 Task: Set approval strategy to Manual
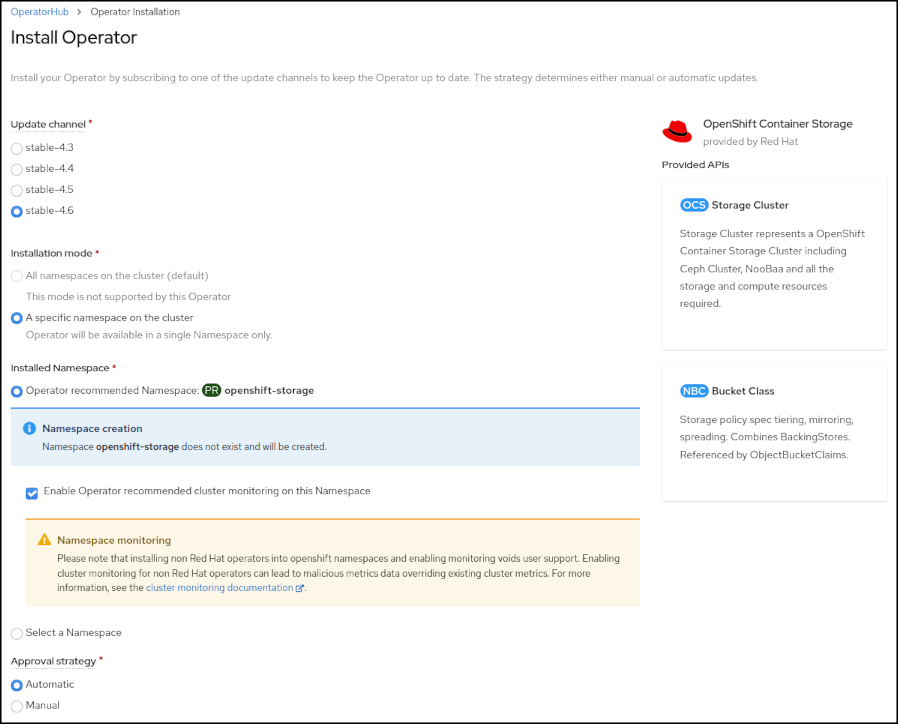click(17, 706)
